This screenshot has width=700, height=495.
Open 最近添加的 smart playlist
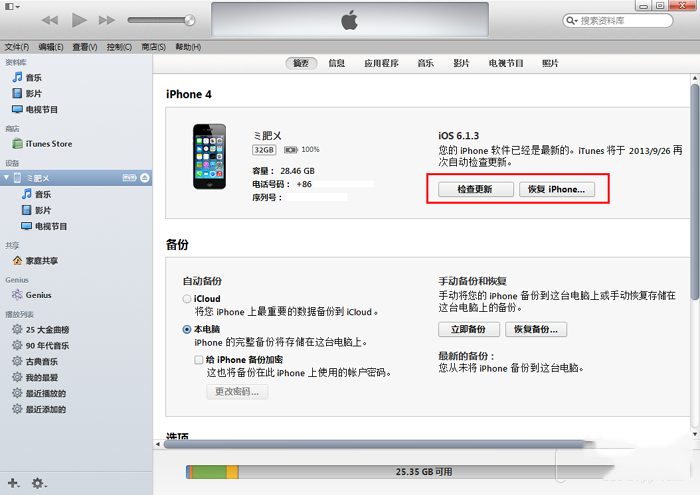(39, 409)
